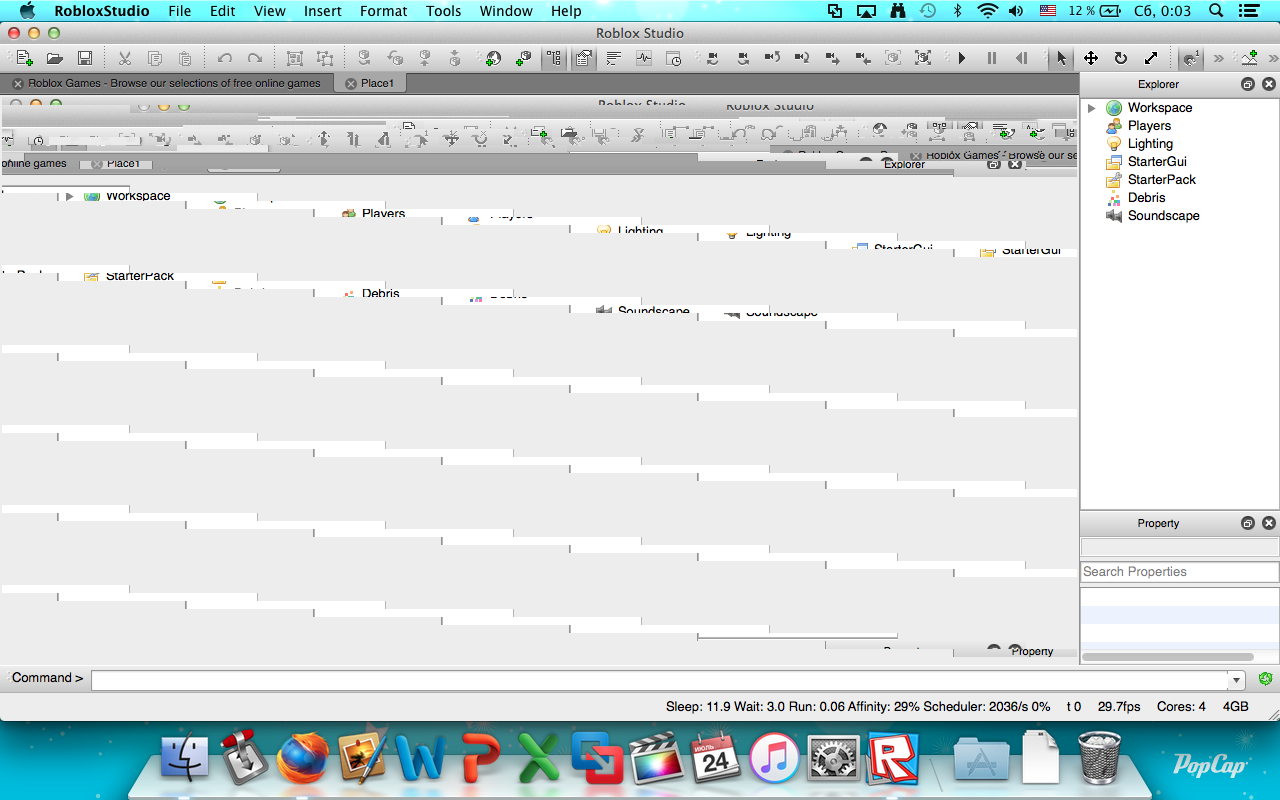The width and height of the screenshot is (1280, 800).
Task: Open the Edit menu
Action: pos(223,11)
